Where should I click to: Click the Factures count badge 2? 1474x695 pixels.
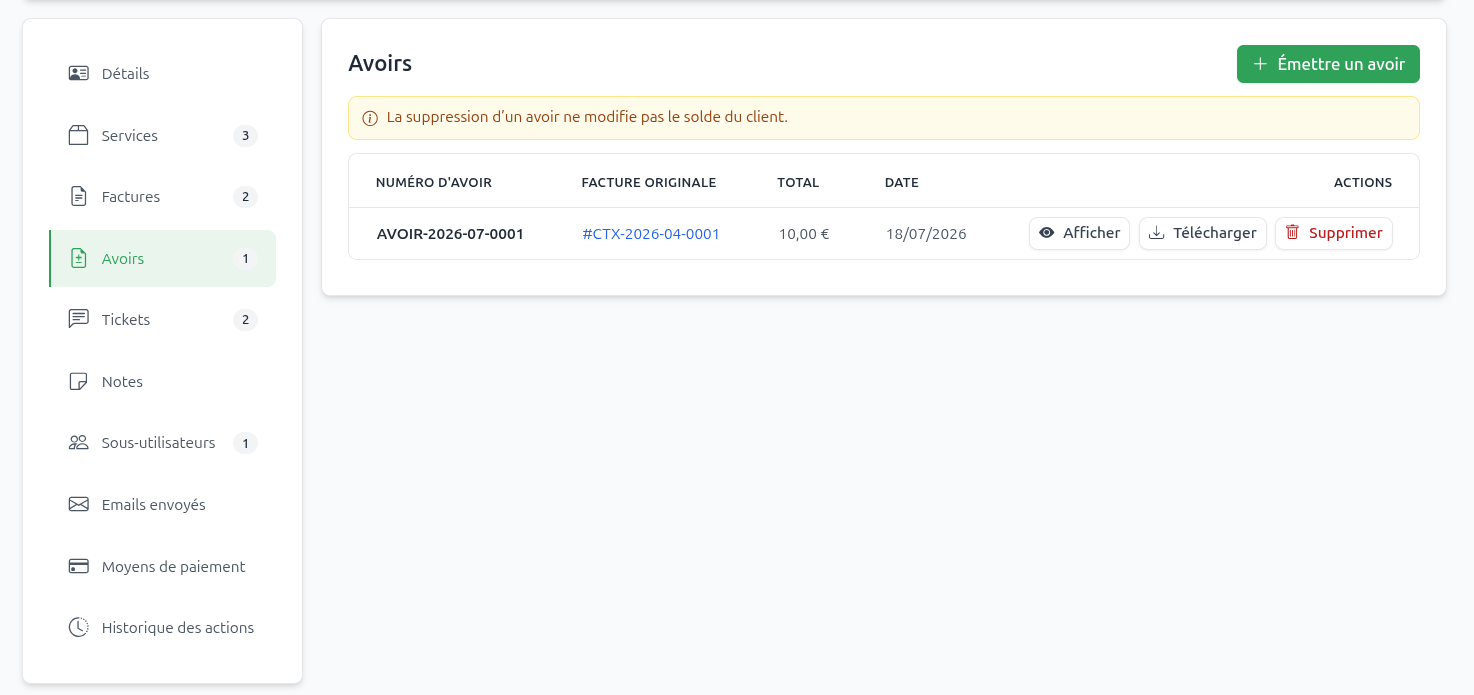click(x=245, y=197)
